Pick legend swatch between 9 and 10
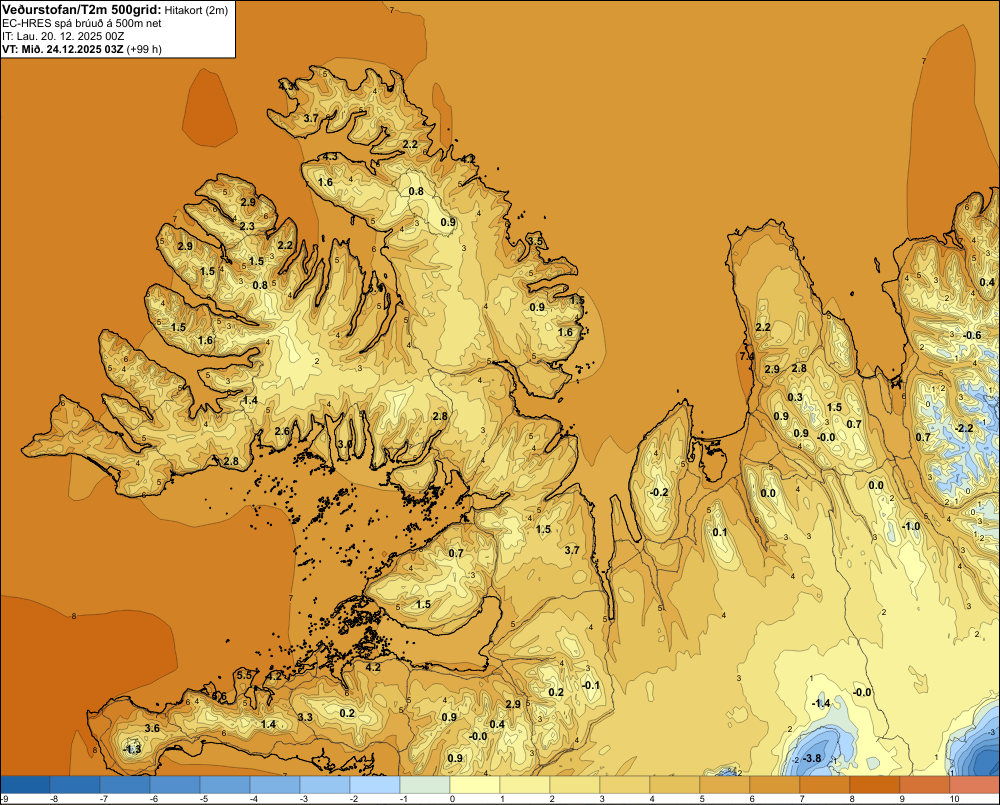This screenshot has height=805, width=1000. (925, 785)
